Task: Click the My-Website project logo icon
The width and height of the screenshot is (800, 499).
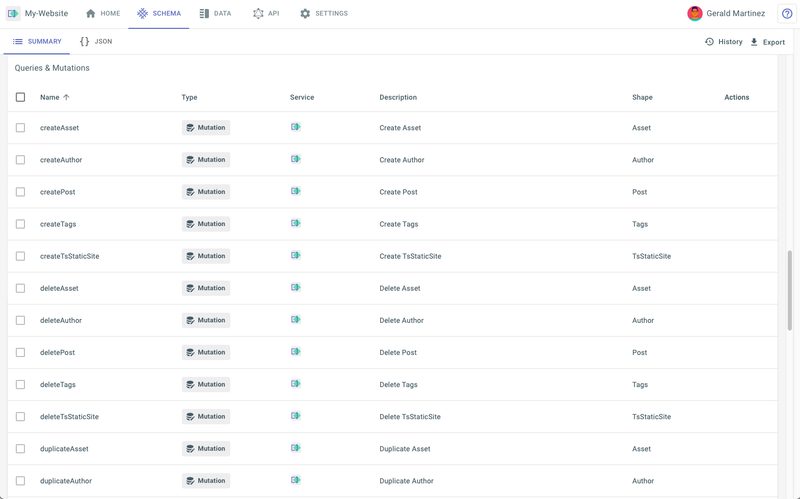Action: point(13,13)
